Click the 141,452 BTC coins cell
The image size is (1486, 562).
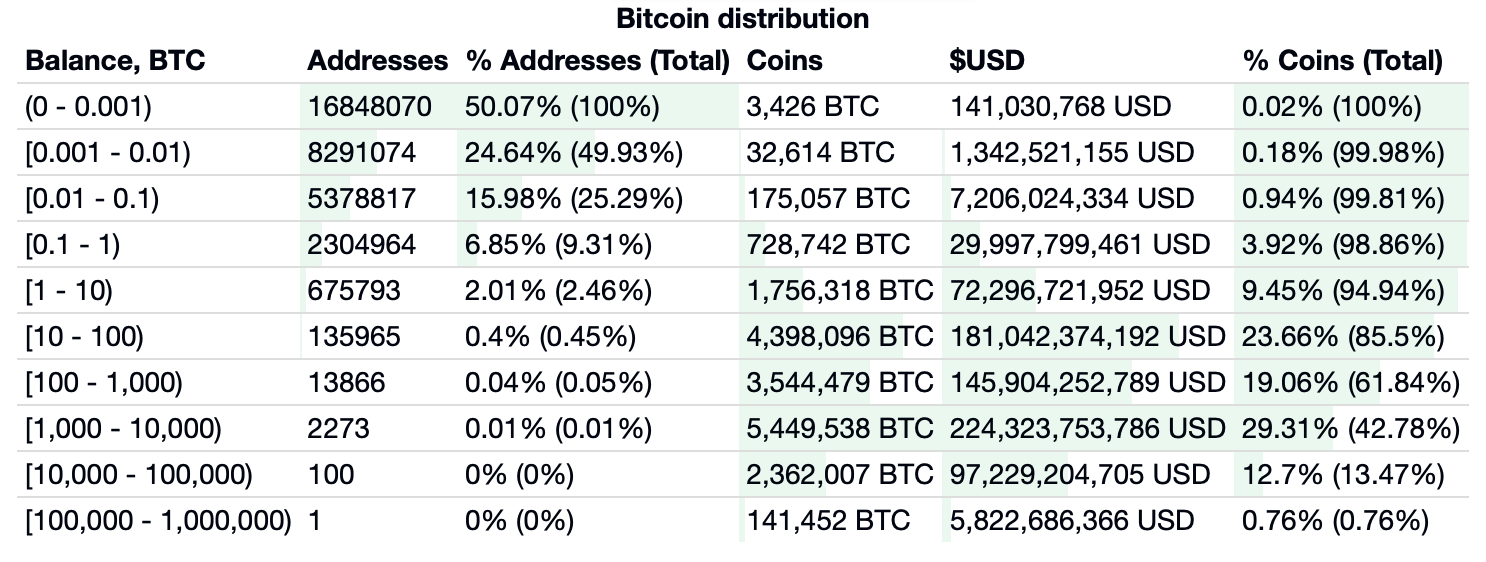point(828,520)
